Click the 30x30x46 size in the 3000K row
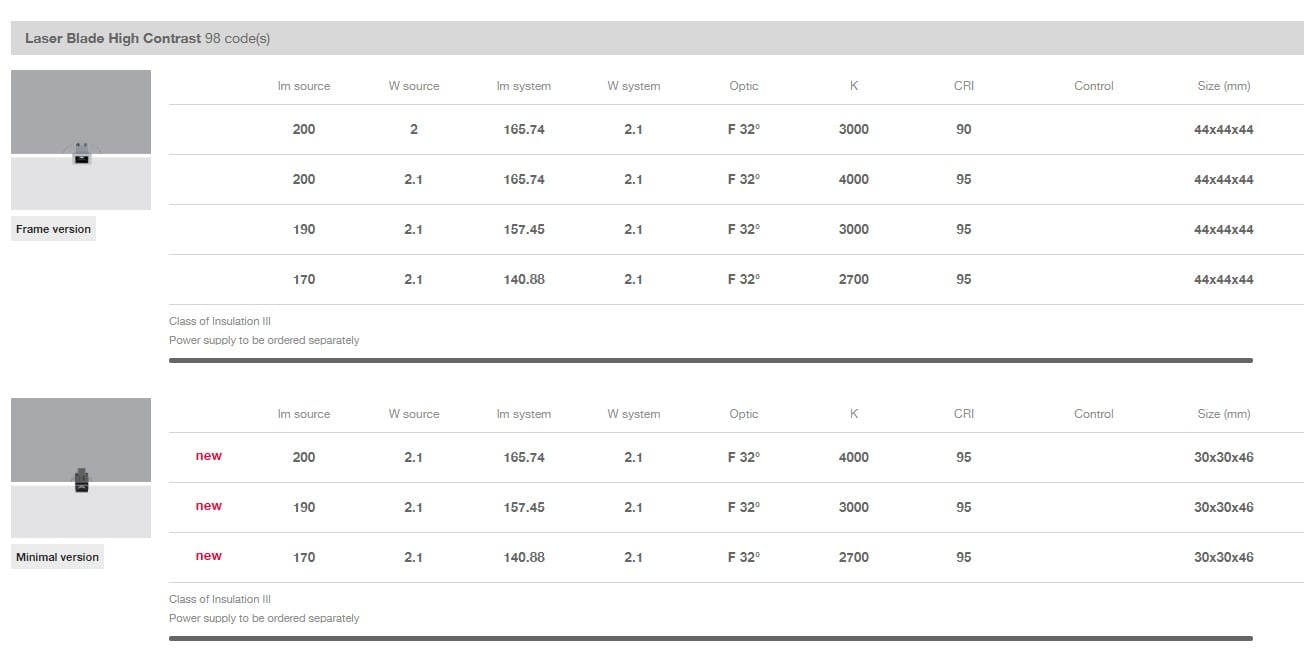This screenshot has height=654, width=1304. coord(1223,508)
